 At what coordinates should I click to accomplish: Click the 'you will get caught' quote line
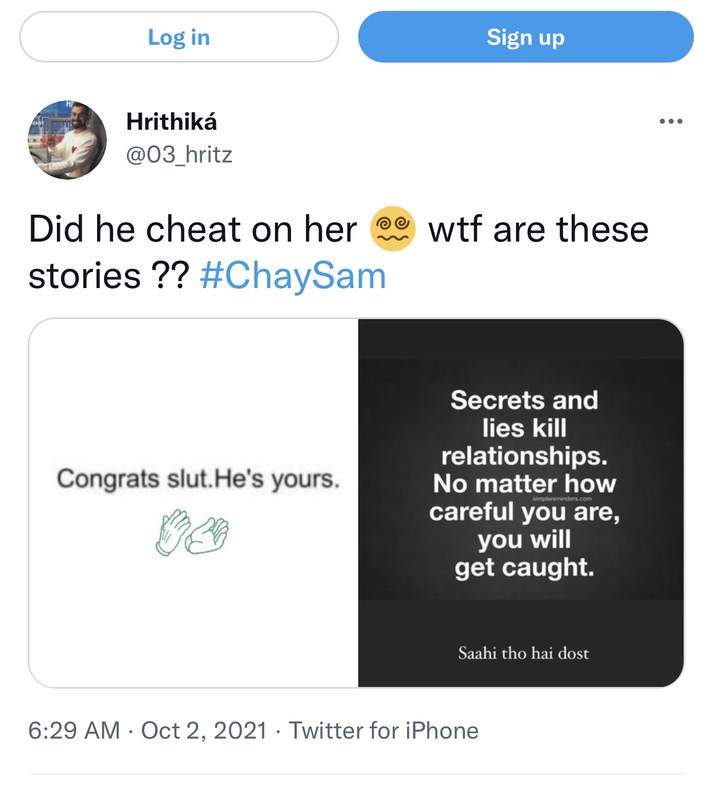[524, 554]
